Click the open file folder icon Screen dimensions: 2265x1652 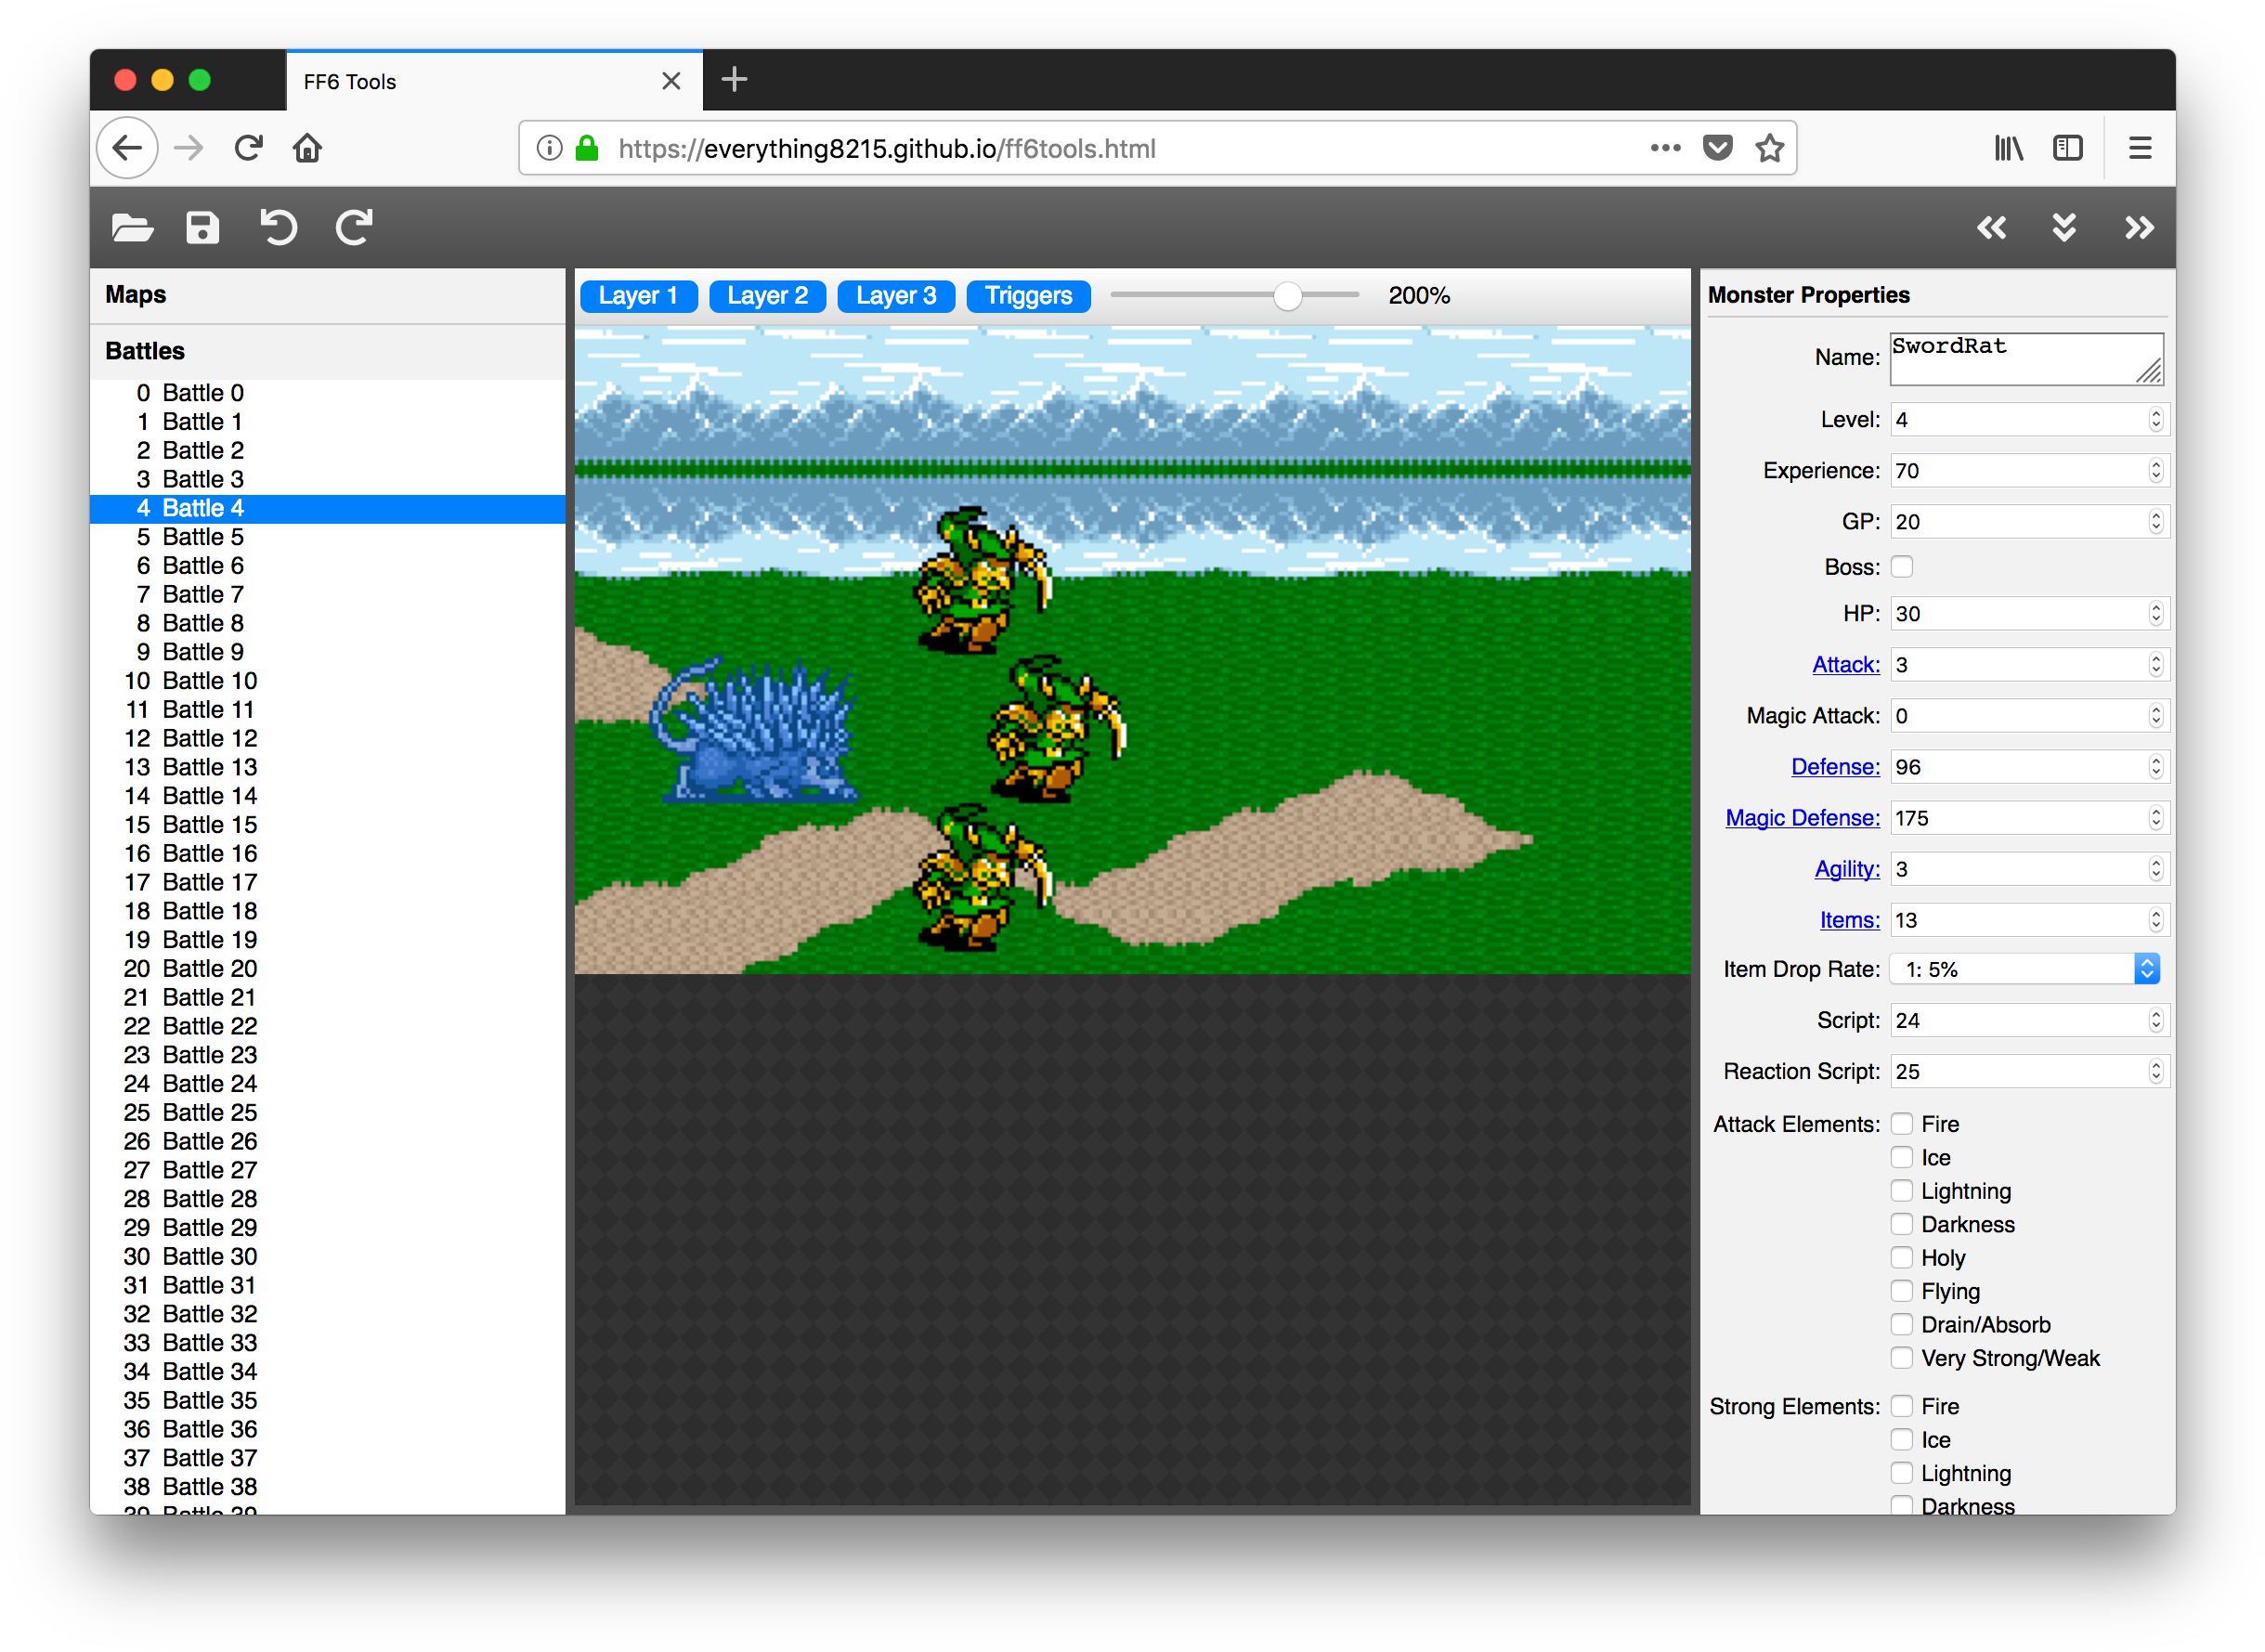[x=132, y=228]
